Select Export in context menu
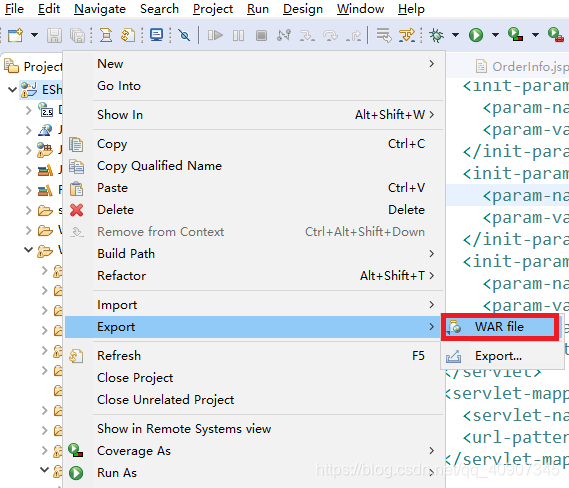Viewport: 569px width, 488px height. tap(254, 327)
